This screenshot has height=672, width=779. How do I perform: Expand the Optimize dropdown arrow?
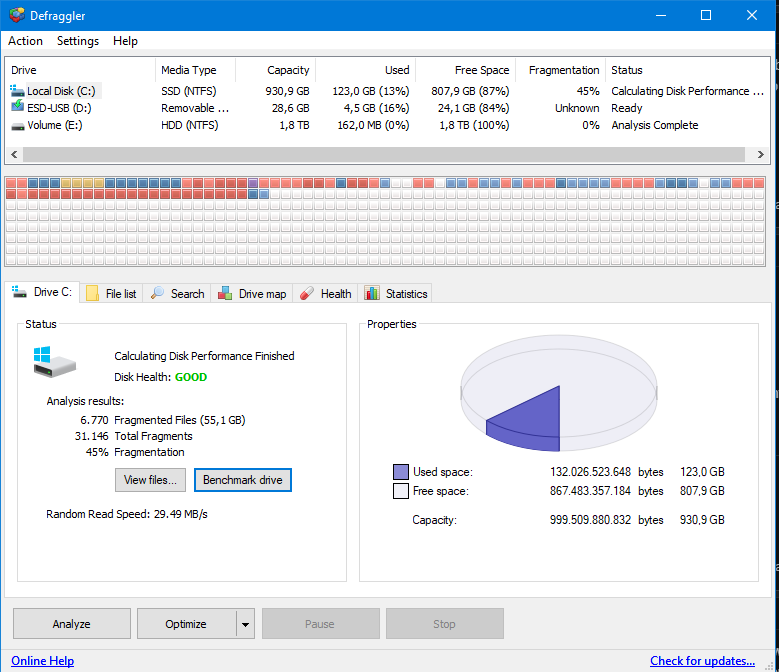245,624
